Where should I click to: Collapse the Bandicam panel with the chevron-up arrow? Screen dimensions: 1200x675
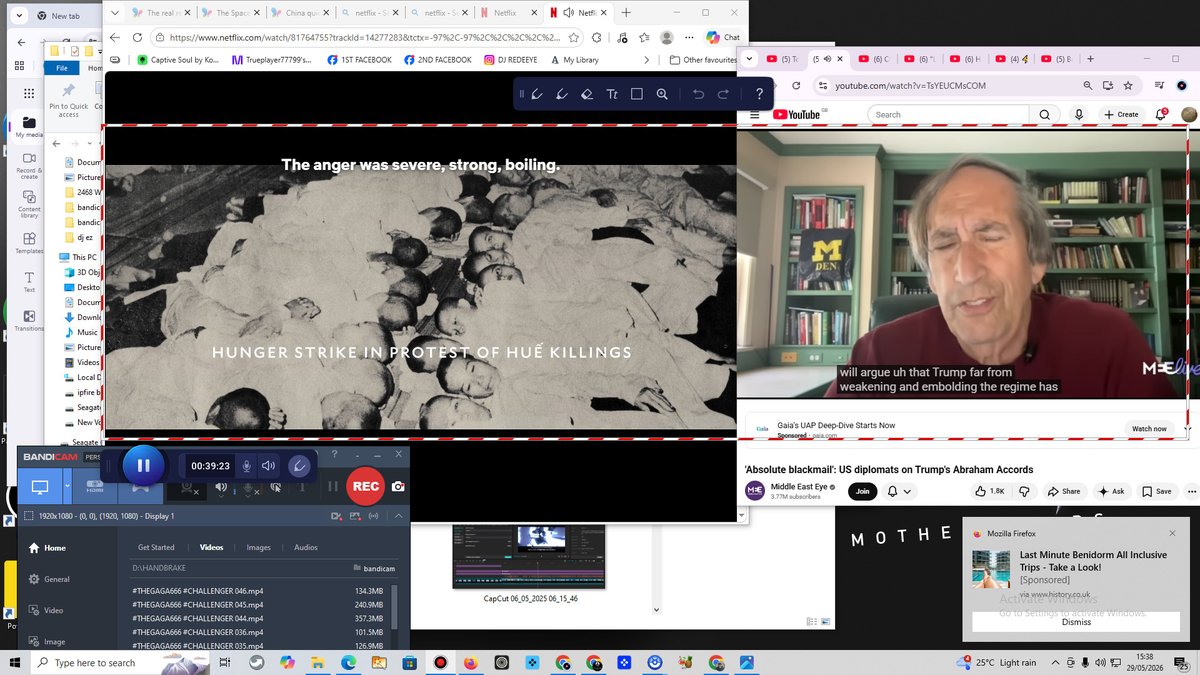398,516
